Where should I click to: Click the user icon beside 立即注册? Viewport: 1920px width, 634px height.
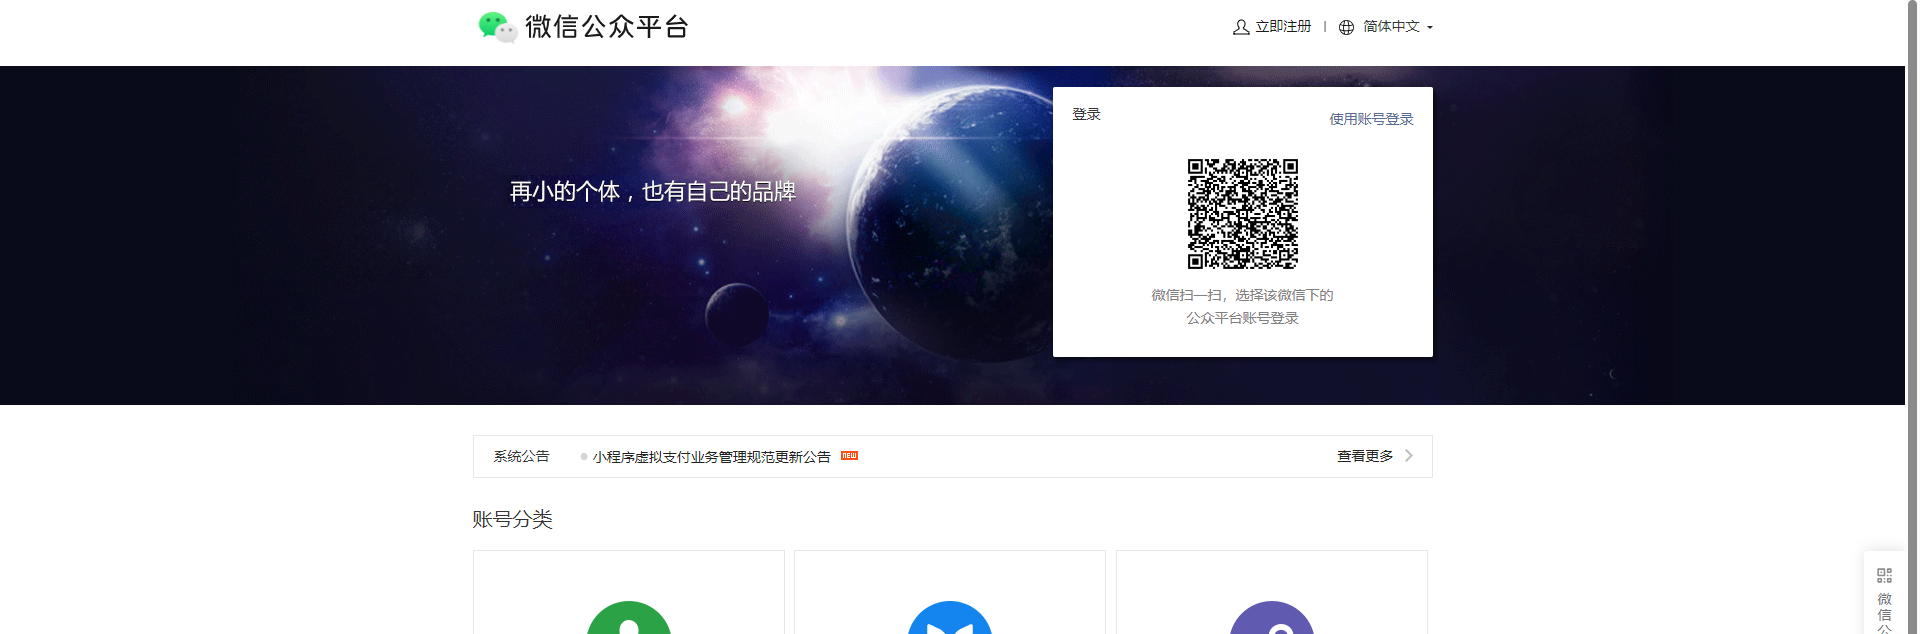[x=1241, y=27]
